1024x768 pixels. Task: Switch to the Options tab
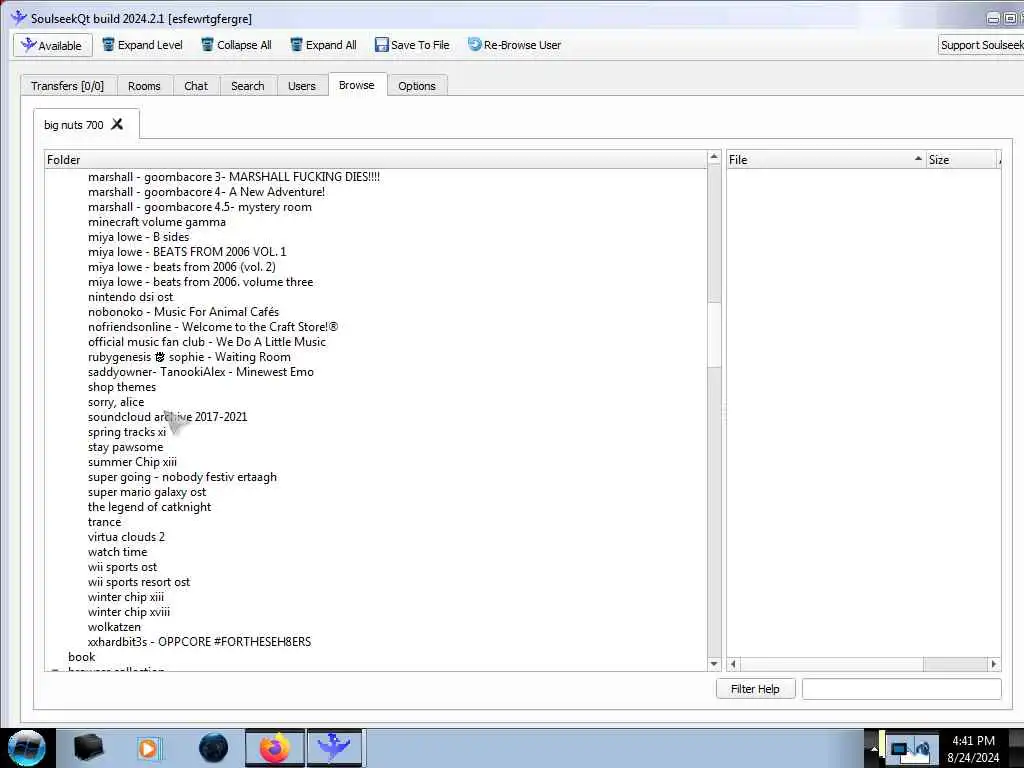(x=417, y=86)
